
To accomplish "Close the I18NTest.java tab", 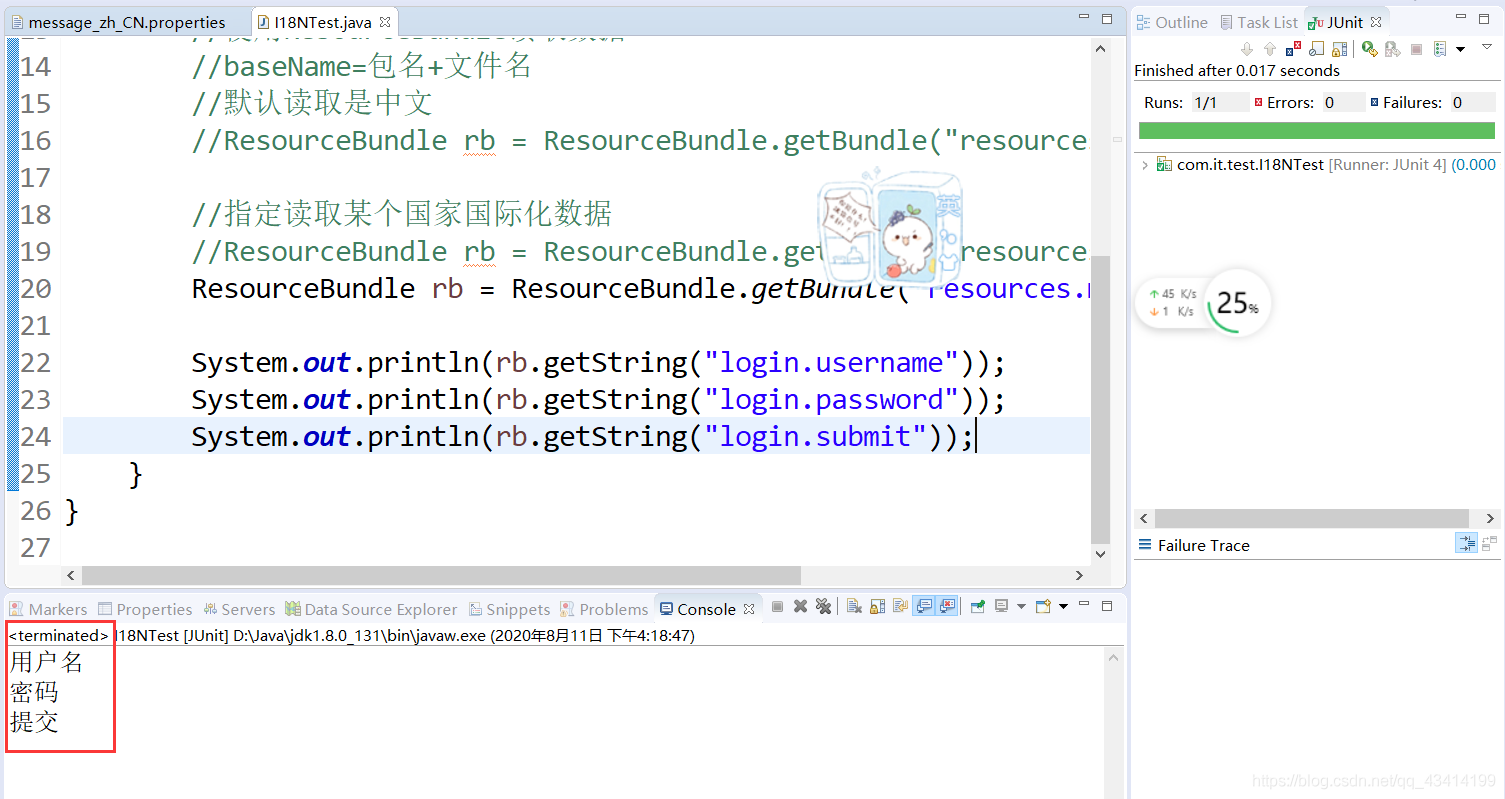I will pos(385,22).
